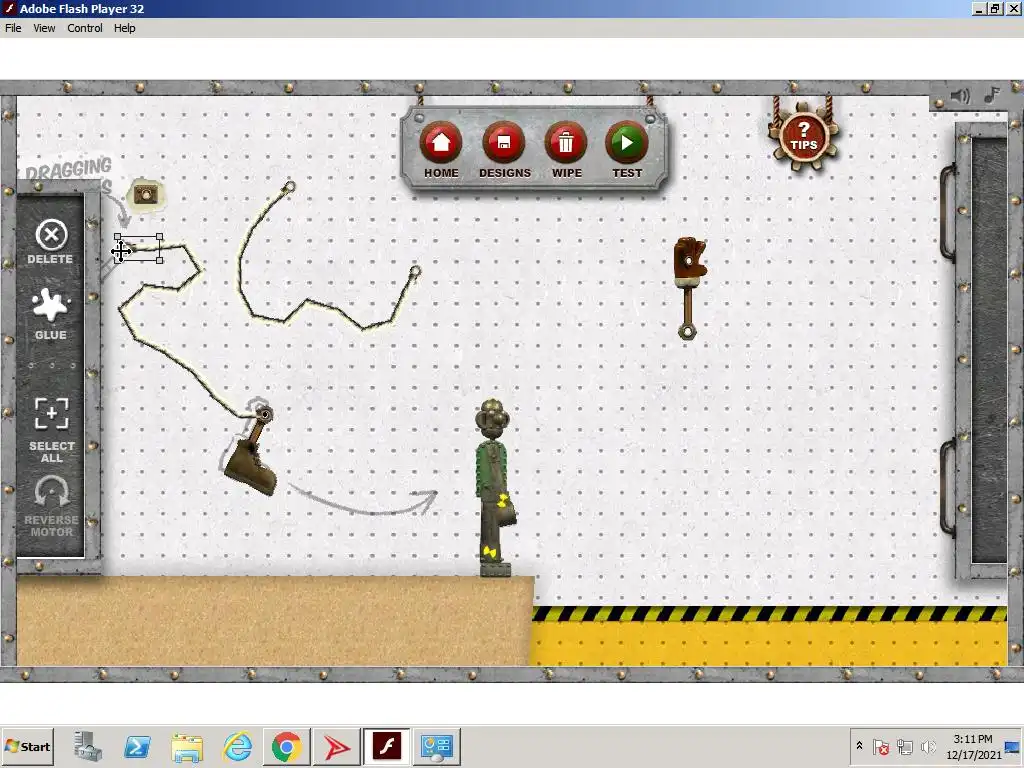Open Google Chrome from taskbar
1024x768 pixels.
(x=287, y=746)
